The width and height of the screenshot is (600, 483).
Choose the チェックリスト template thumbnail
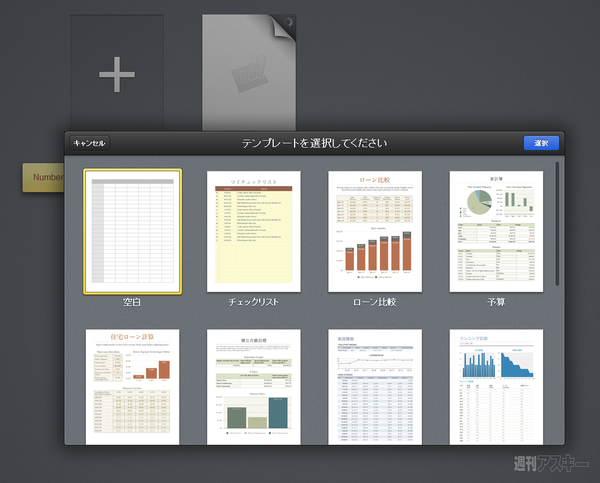click(x=254, y=232)
